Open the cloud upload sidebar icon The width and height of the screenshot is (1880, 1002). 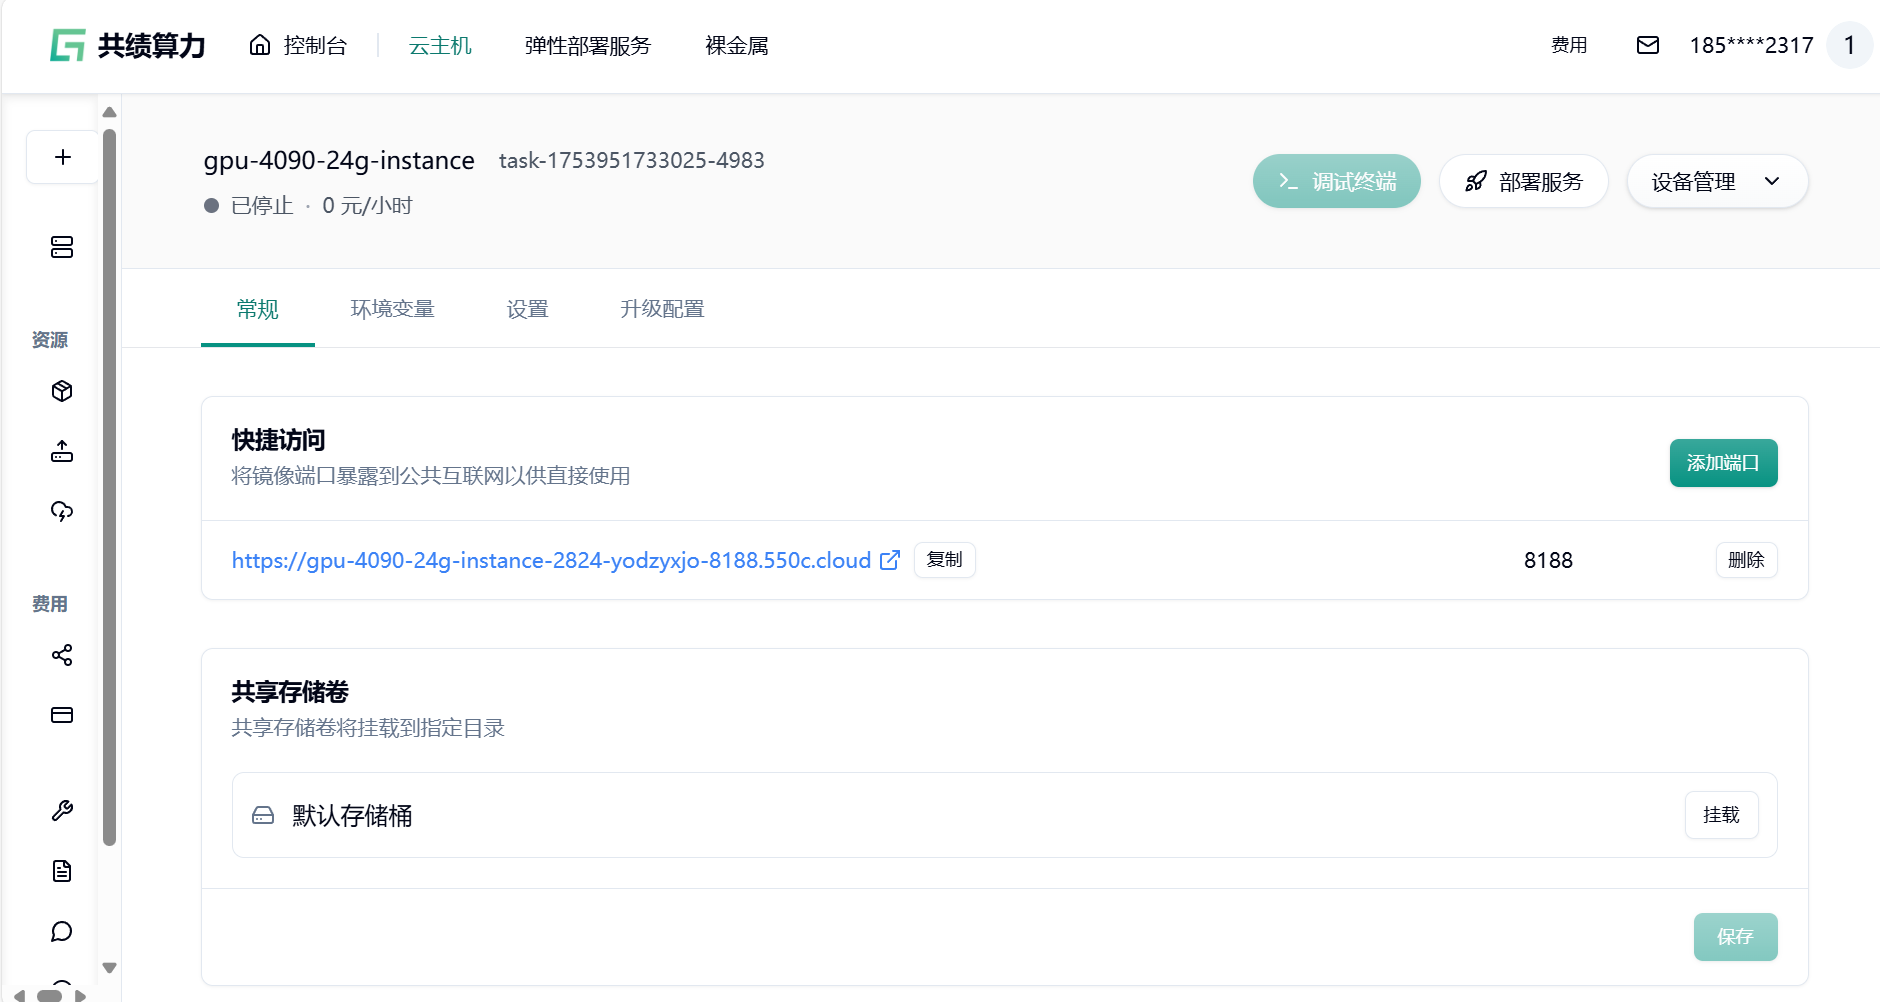pyautogui.click(x=62, y=511)
